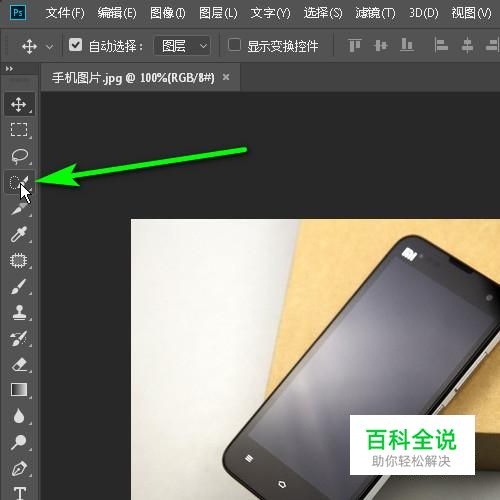
Task: Select the Spot Healing Brush tool
Action: click(19, 260)
